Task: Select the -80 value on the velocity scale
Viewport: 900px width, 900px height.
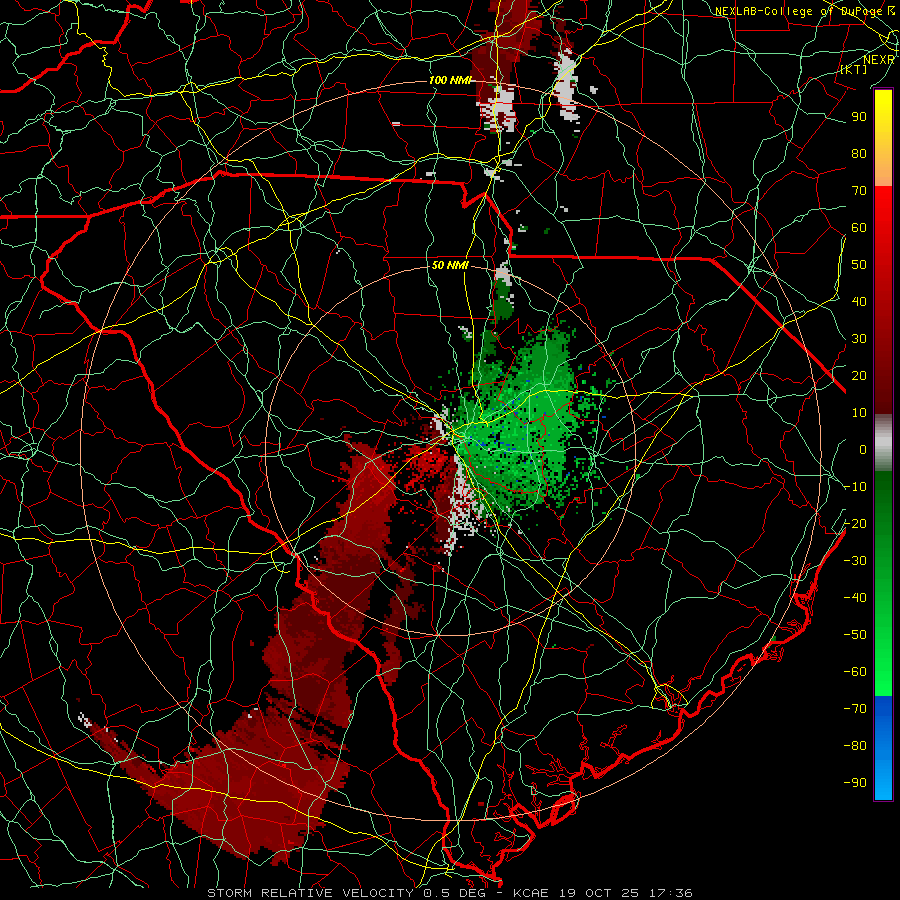Action: 855,746
